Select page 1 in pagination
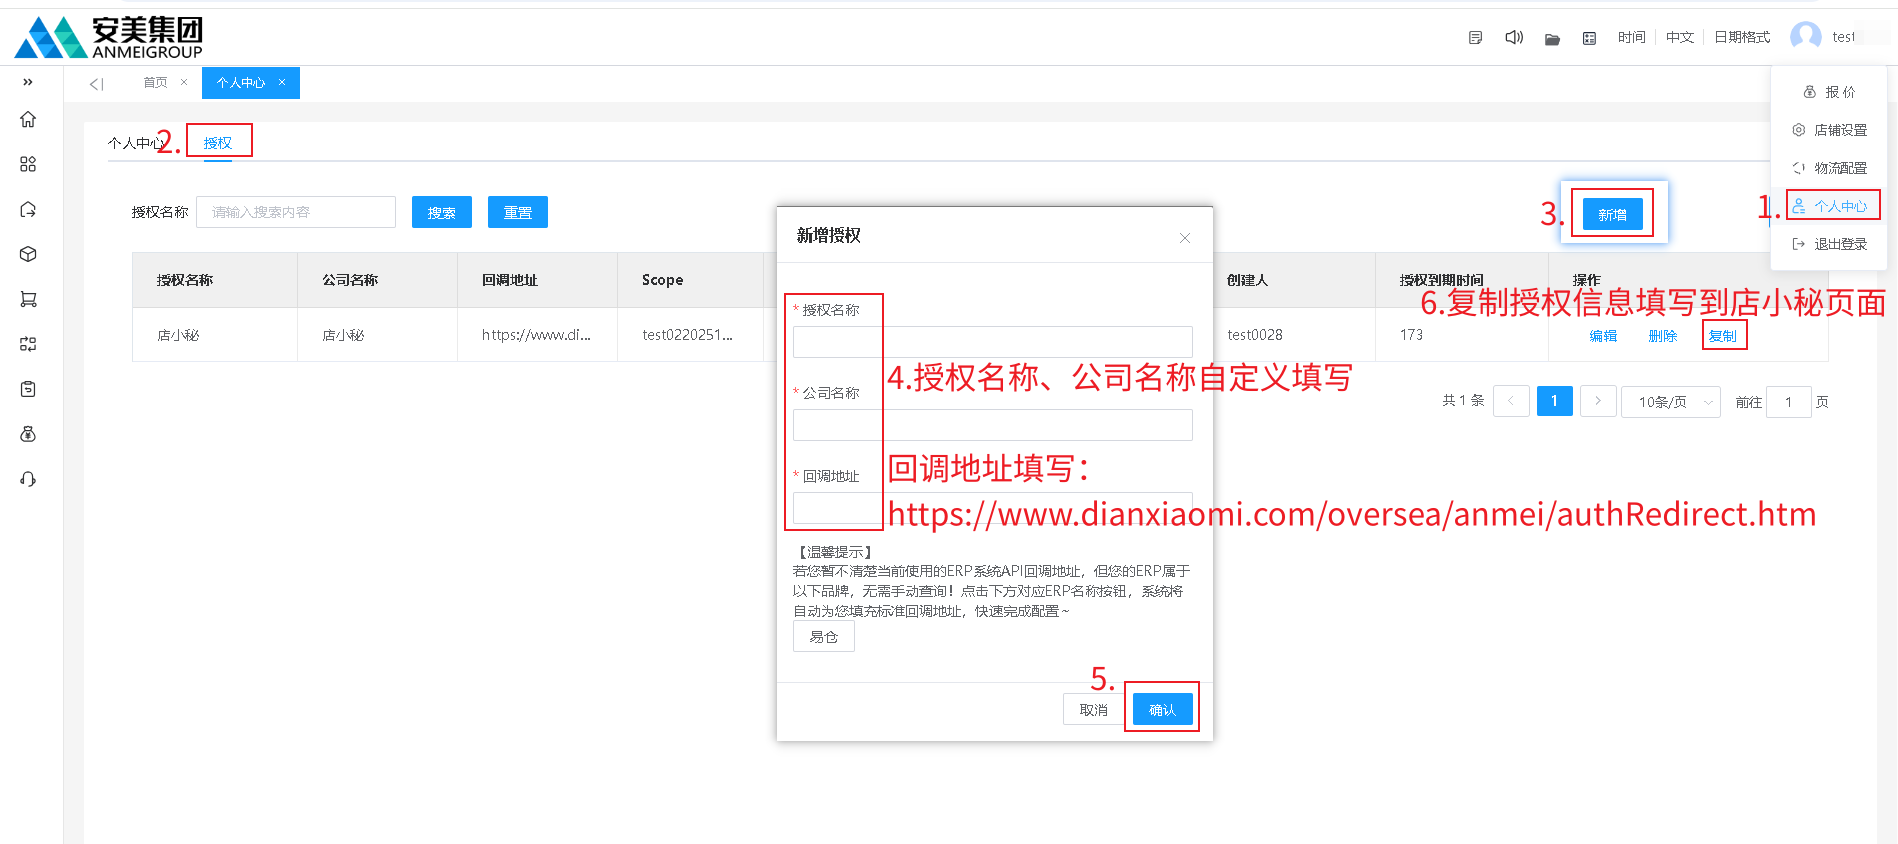 point(1554,401)
